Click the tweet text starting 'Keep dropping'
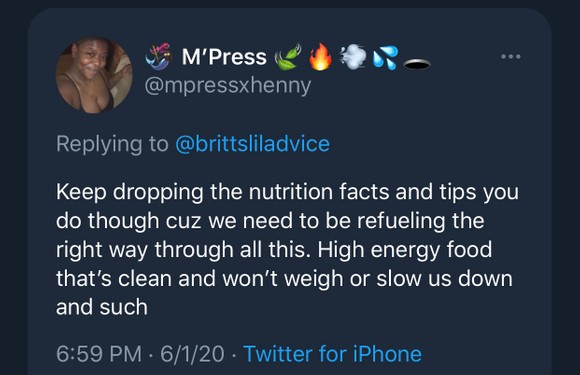Viewport: 580px width, 375px height. pos(287,249)
